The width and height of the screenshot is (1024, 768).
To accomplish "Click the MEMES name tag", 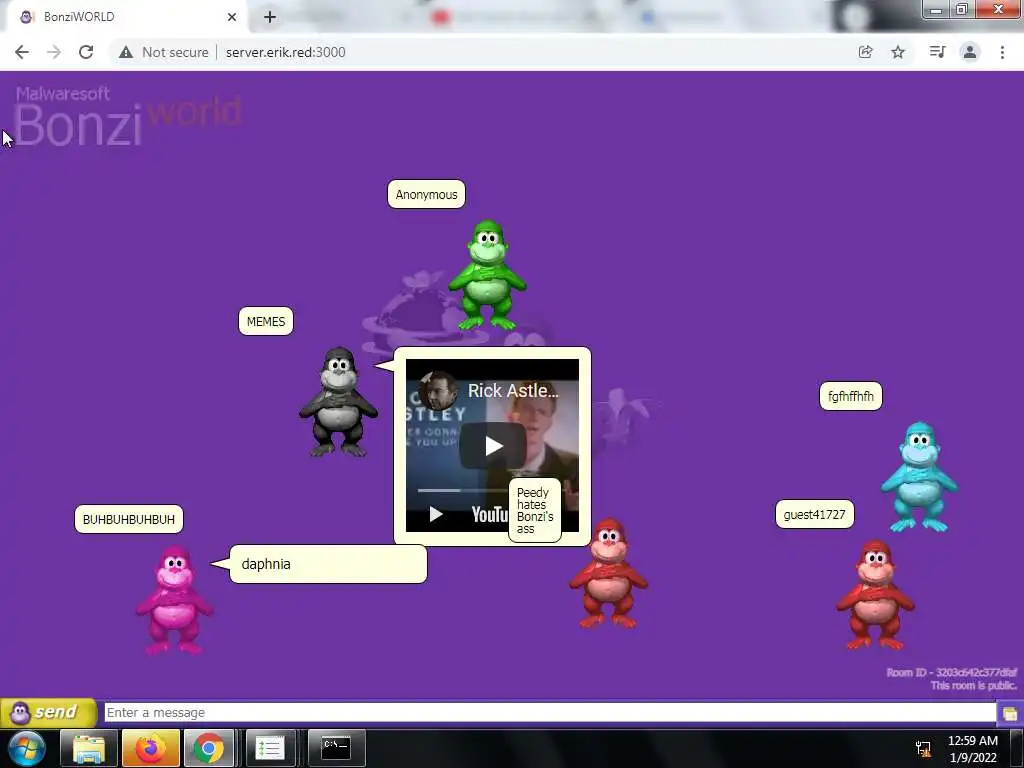I will pos(266,321).
